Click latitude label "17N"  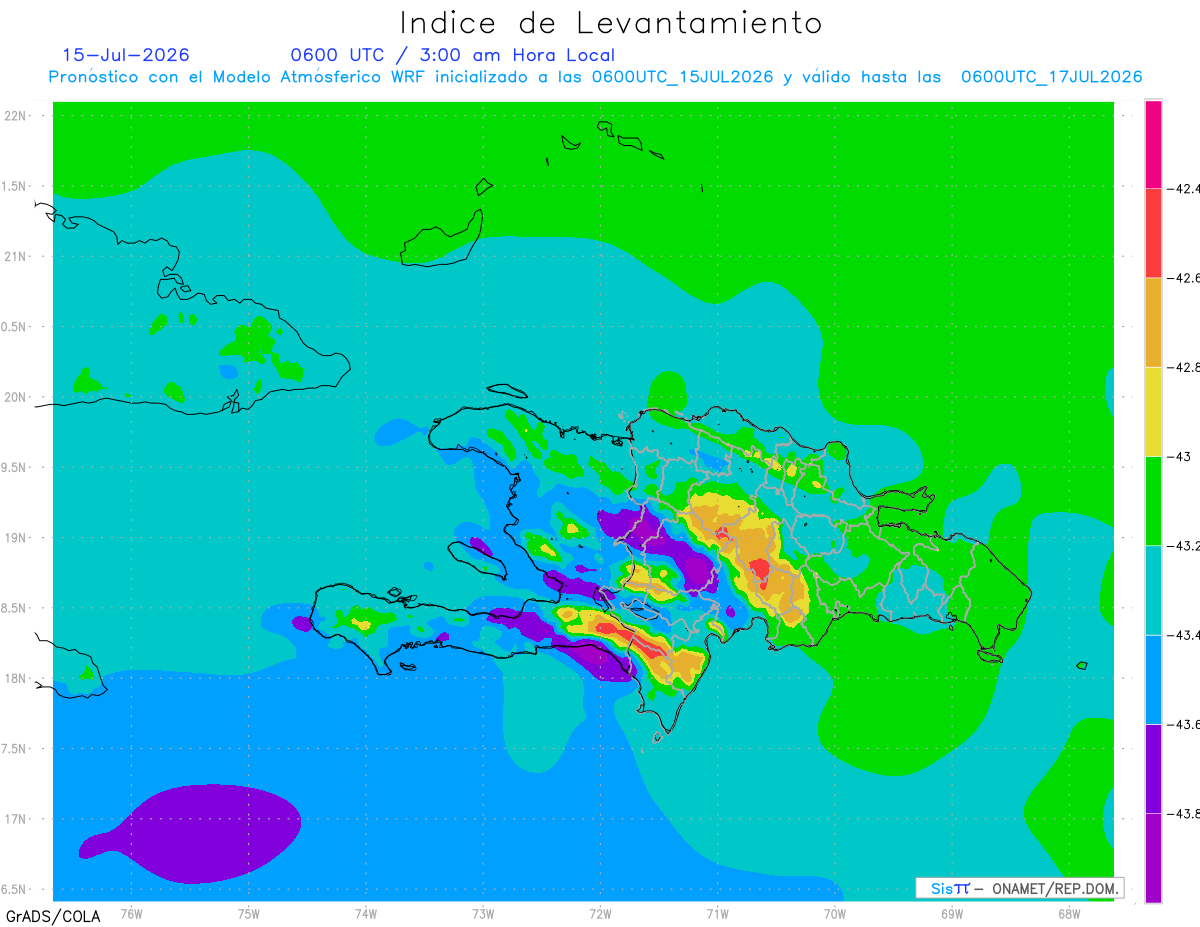pos(16,819)
